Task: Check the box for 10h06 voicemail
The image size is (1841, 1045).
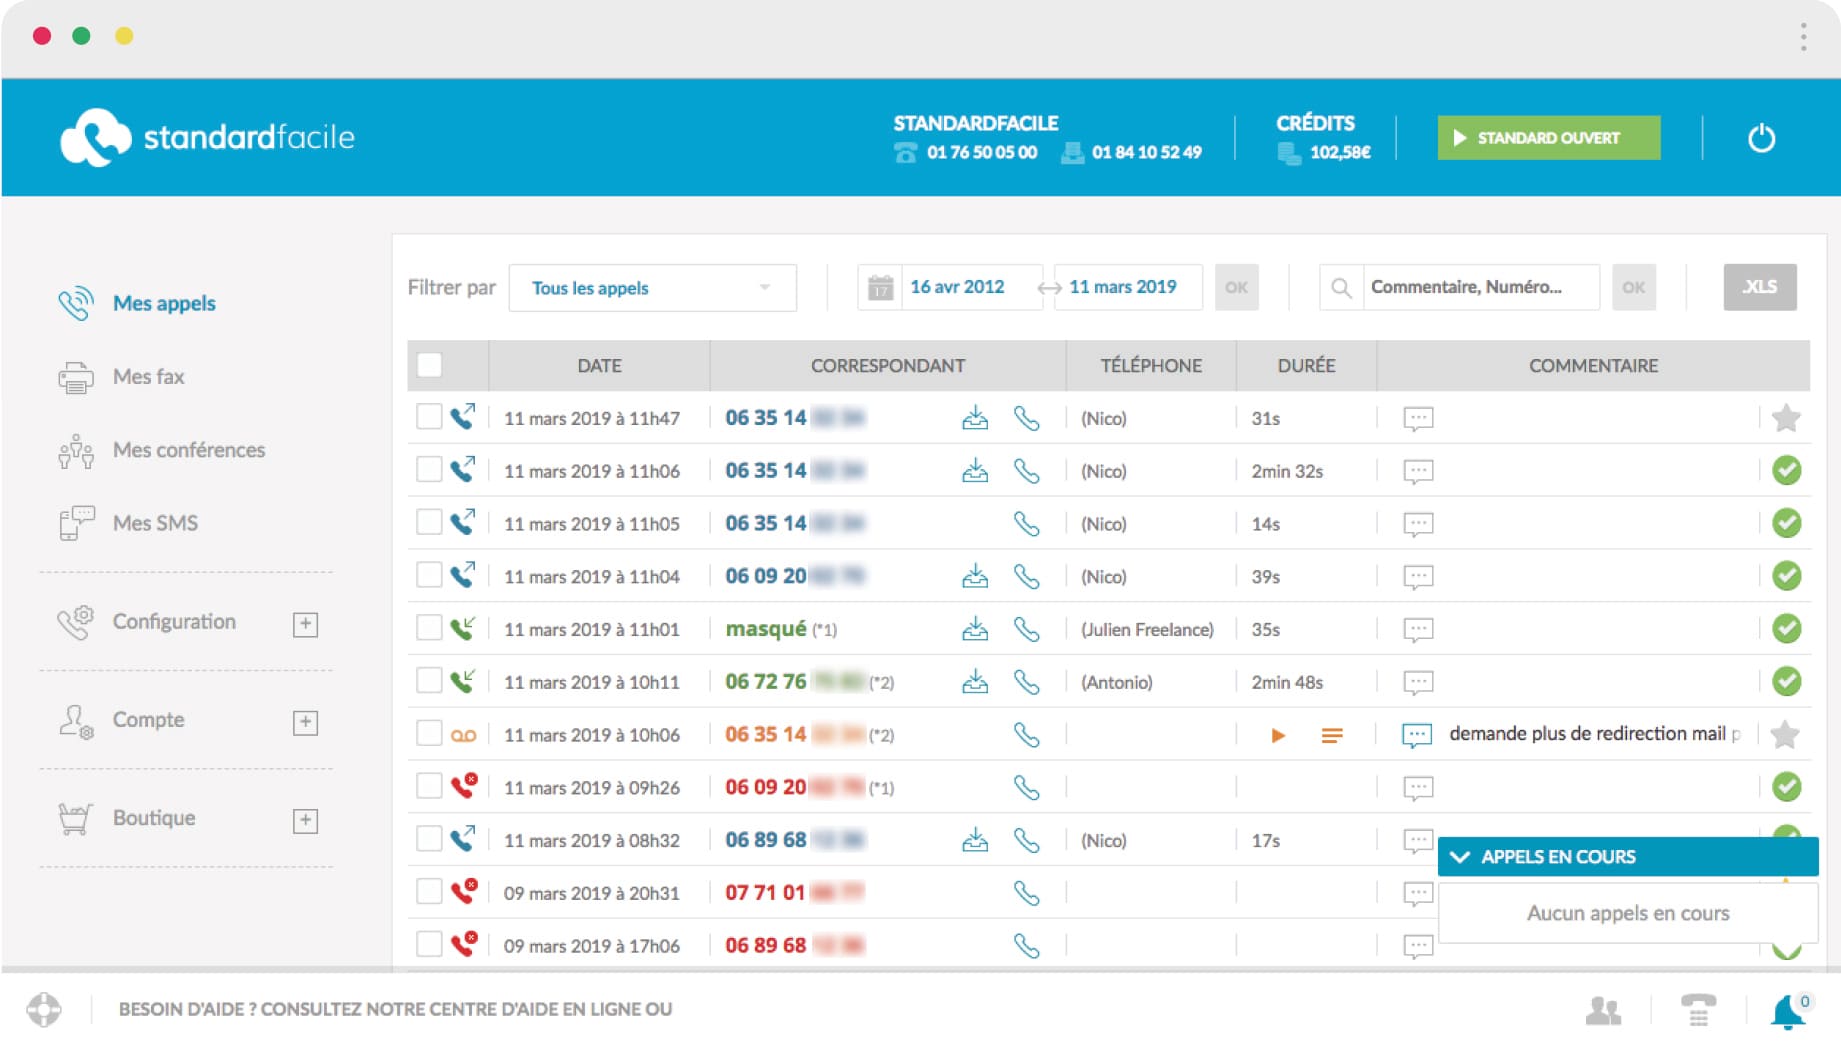Action: [429, 734]
